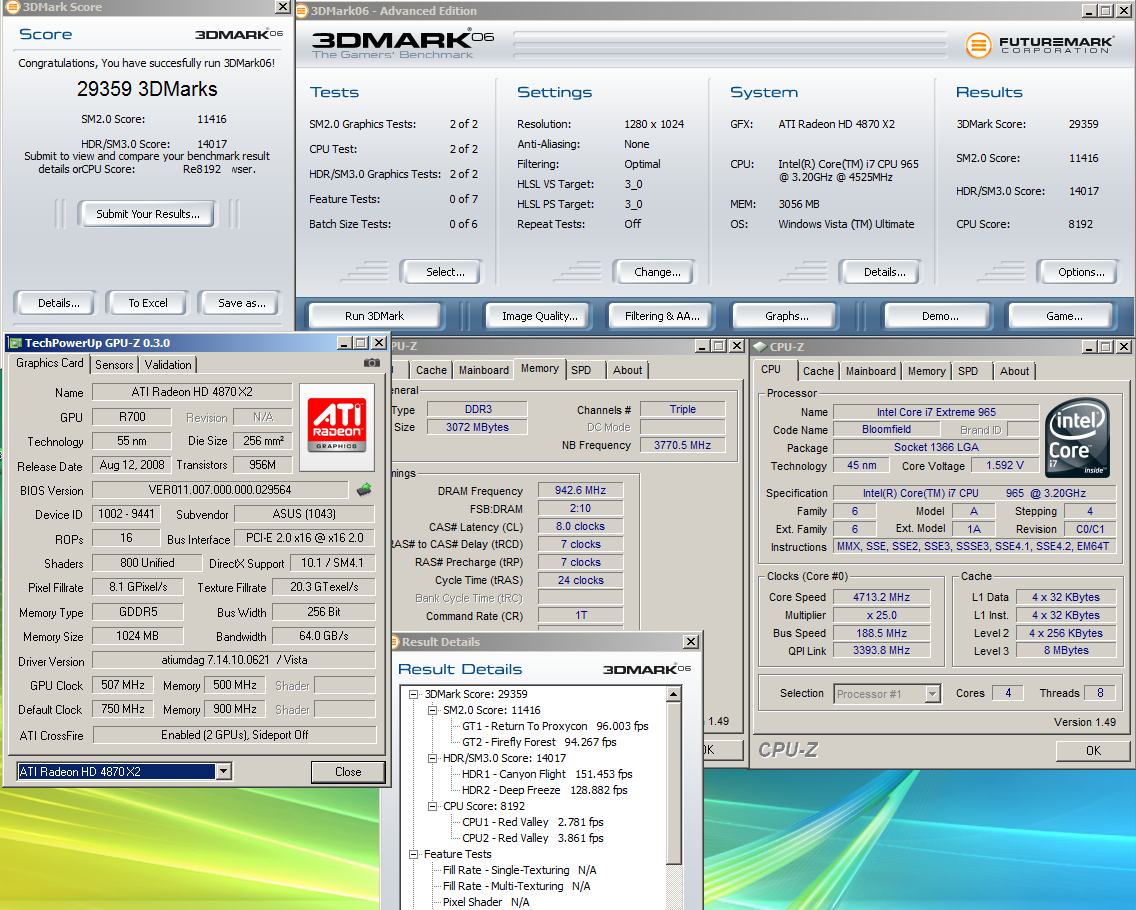
Task: Click the DRAM Frequency 942.6 MHz value
Action: [x=580, y=491]
